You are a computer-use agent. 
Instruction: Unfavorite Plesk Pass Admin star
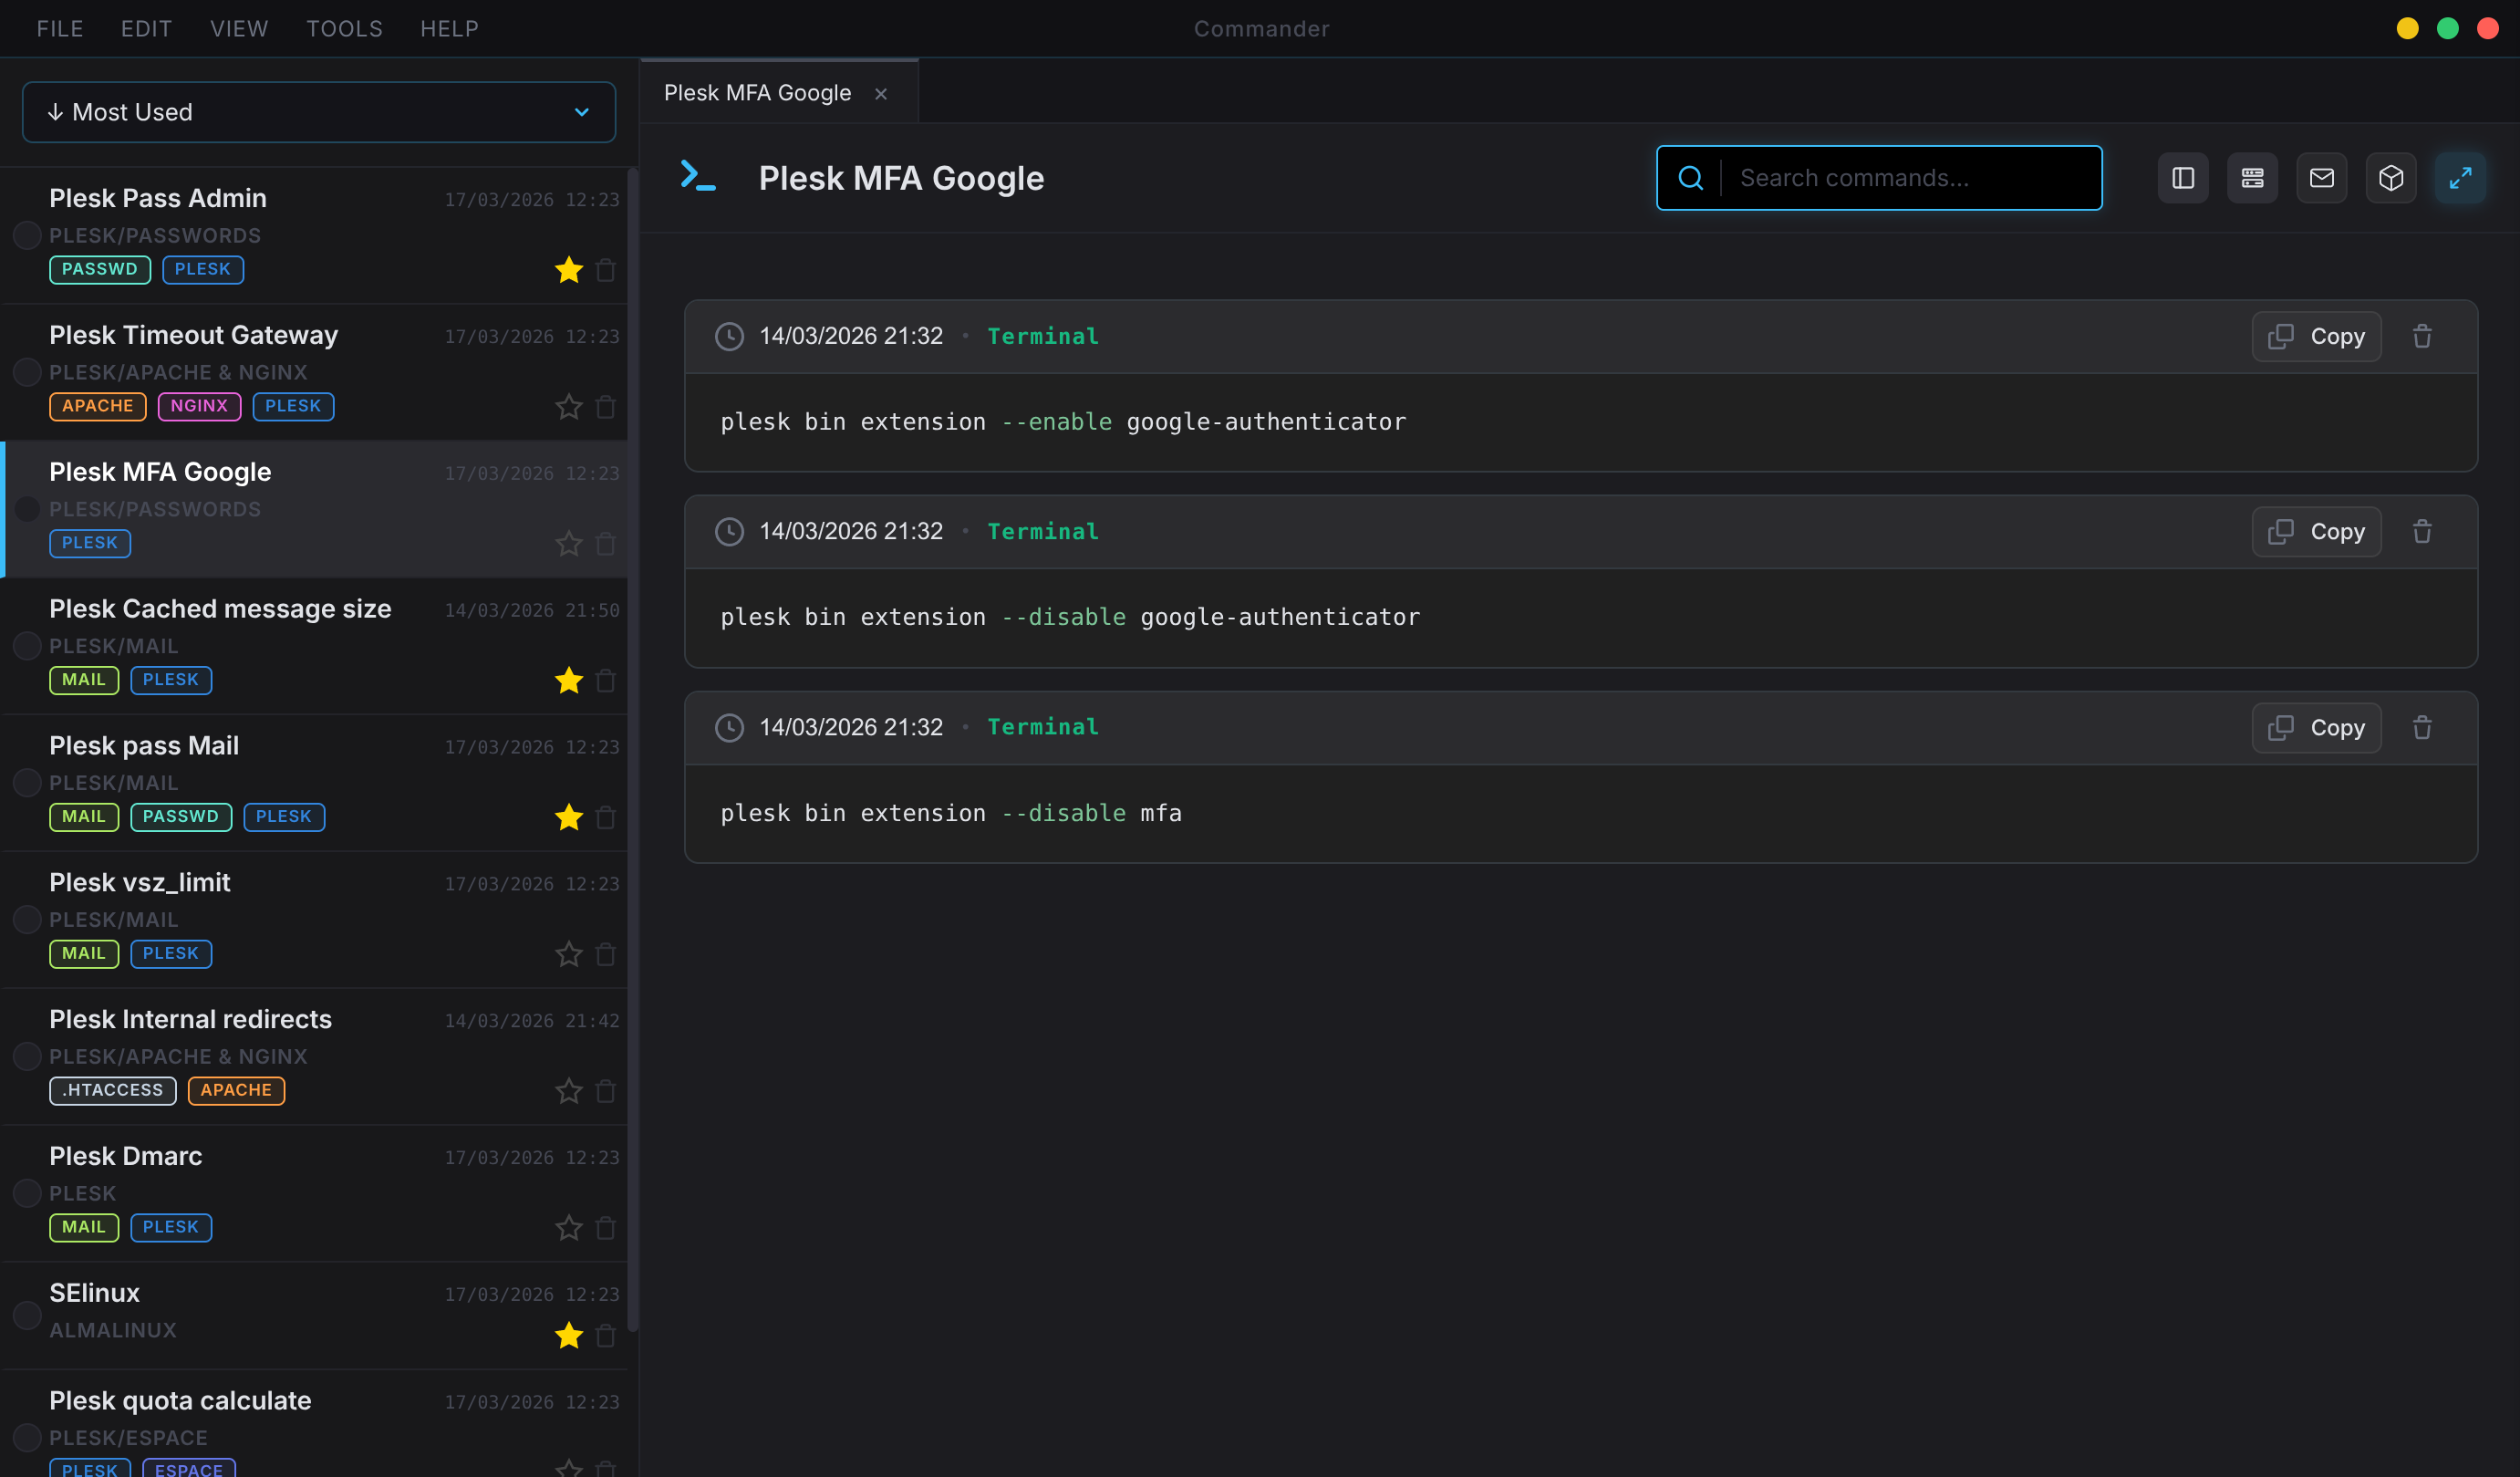pos(569,270)
